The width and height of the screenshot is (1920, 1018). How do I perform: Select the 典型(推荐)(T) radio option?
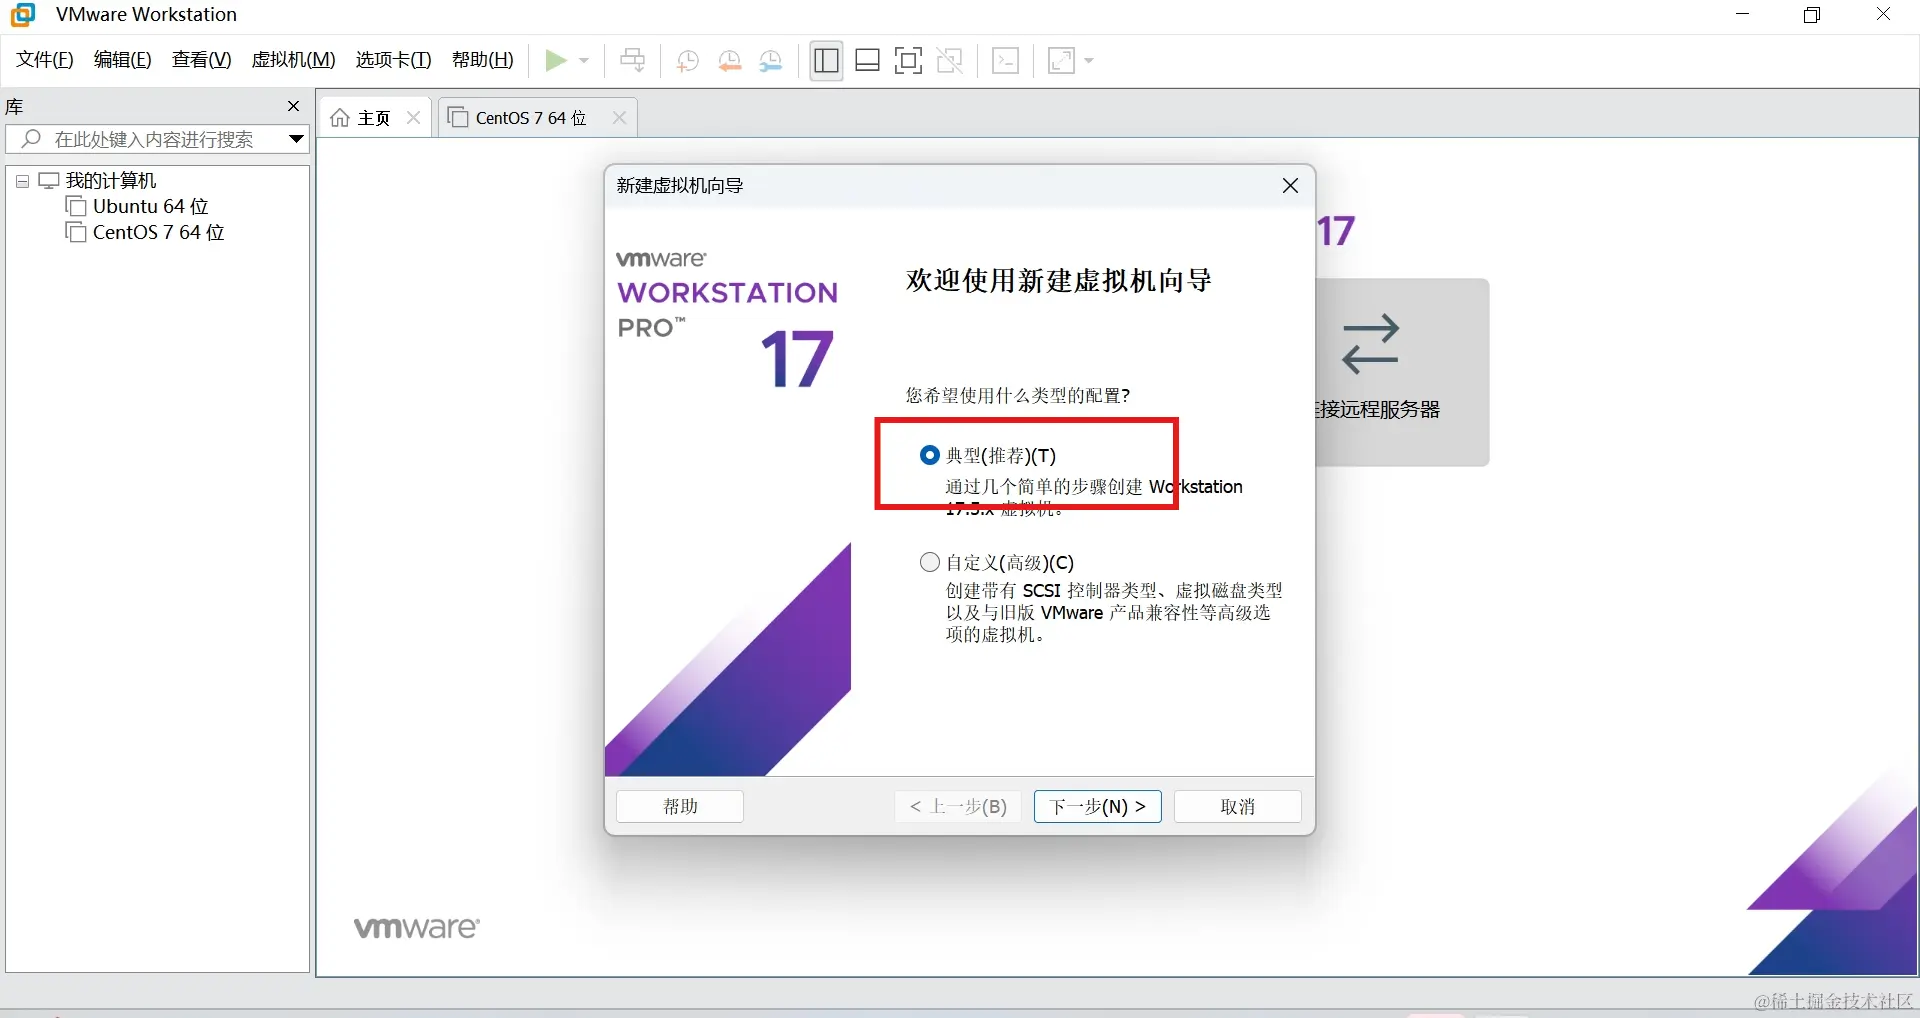(930, 455)
